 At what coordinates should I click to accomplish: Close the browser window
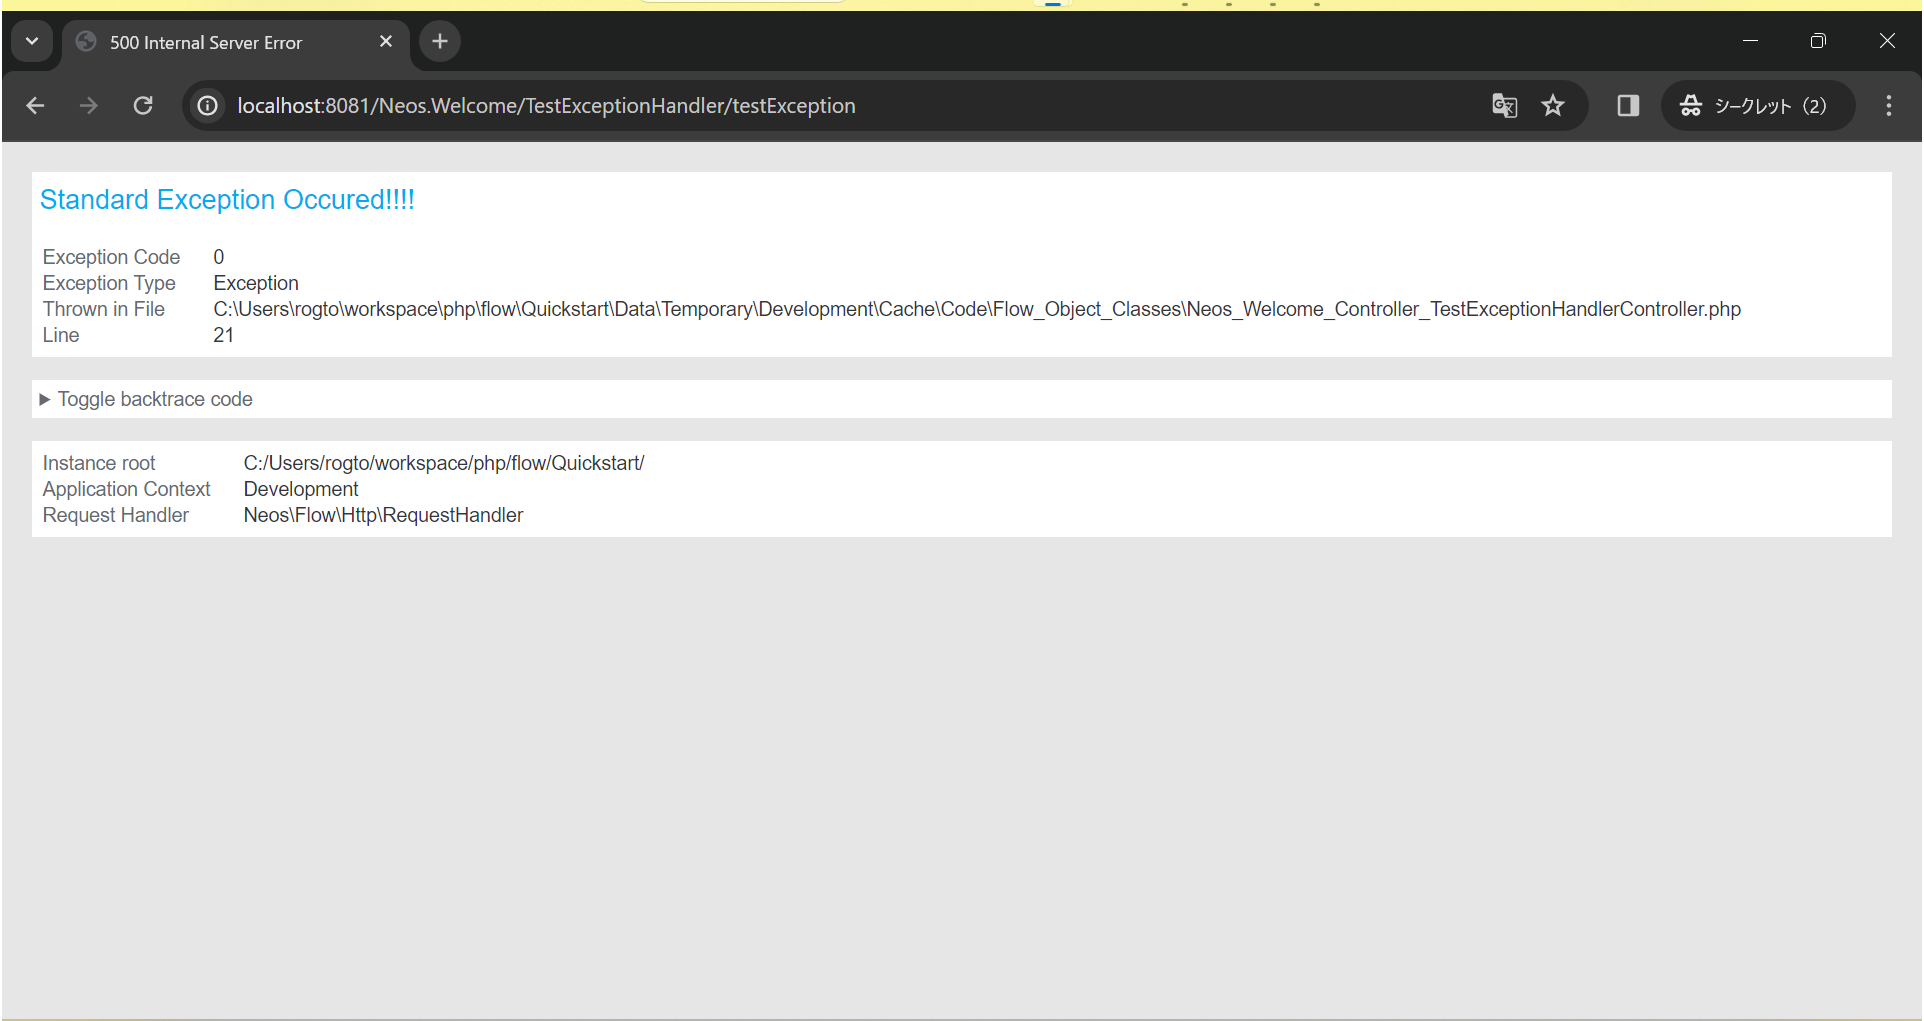(1887, 41)
